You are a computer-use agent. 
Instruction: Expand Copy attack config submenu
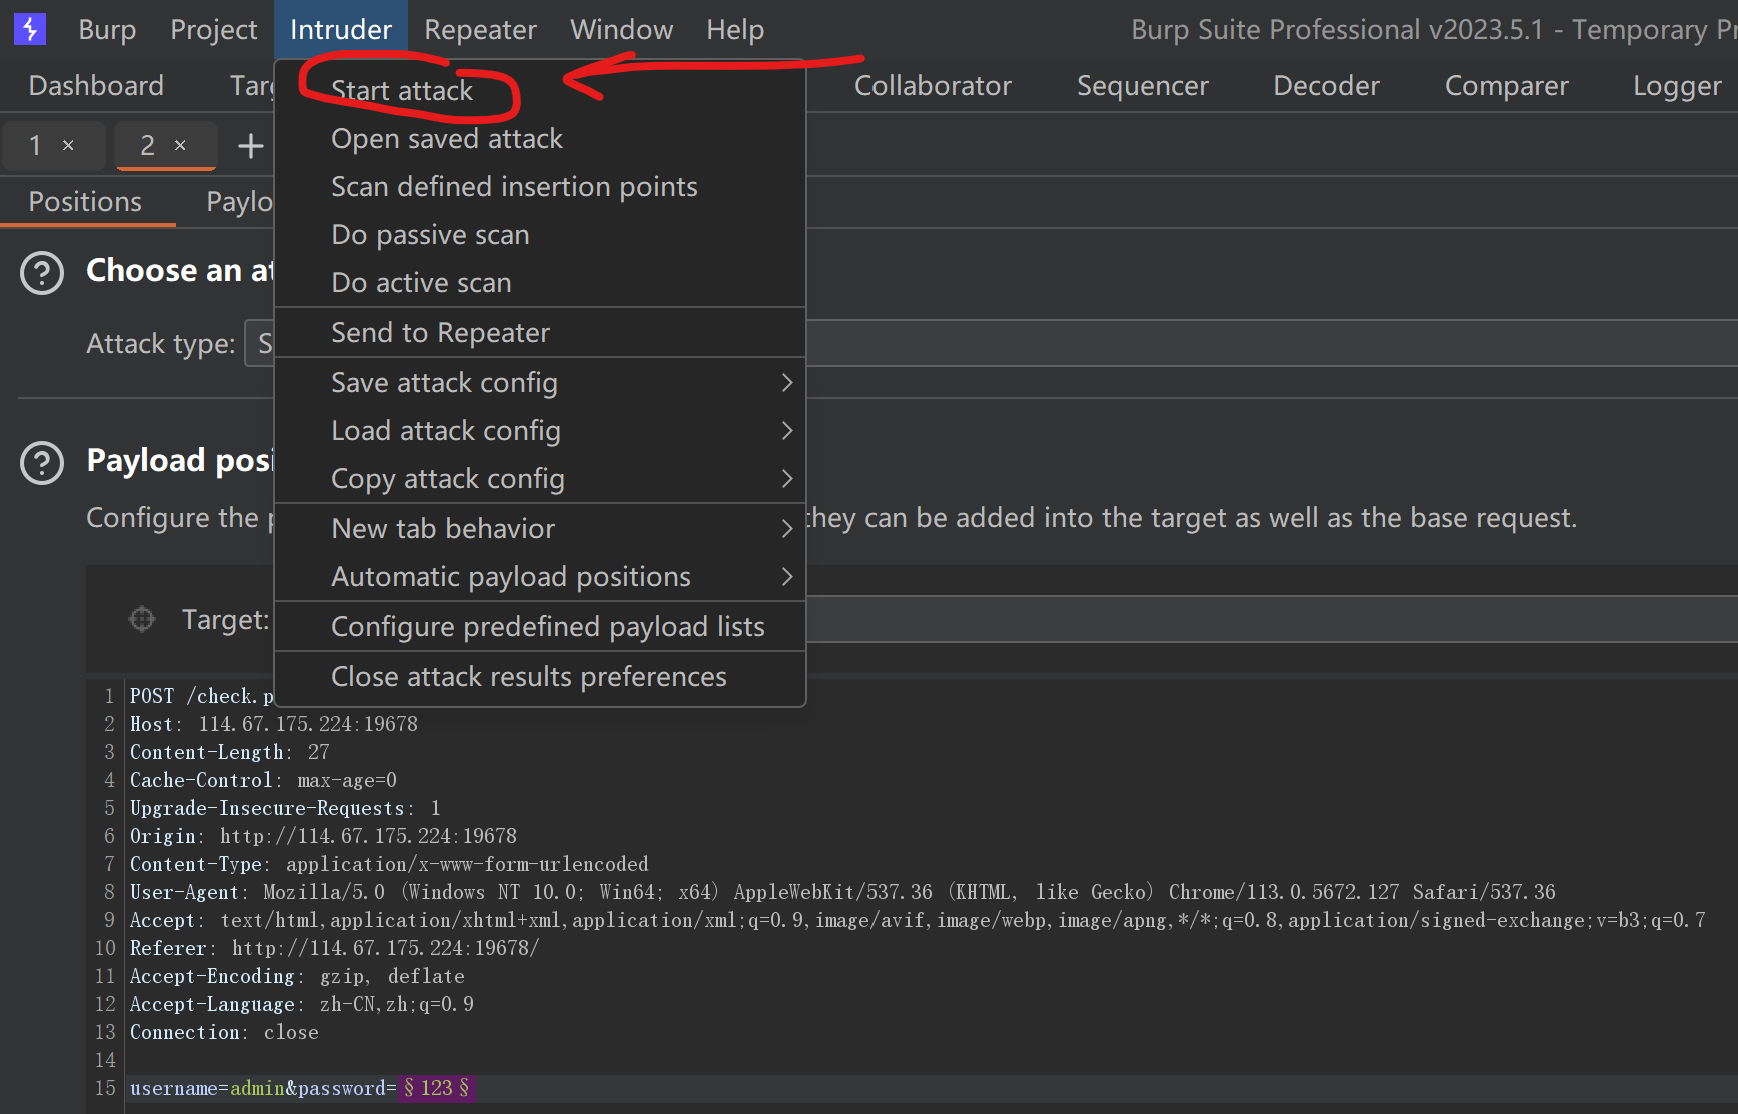click(x=540, y=478)
